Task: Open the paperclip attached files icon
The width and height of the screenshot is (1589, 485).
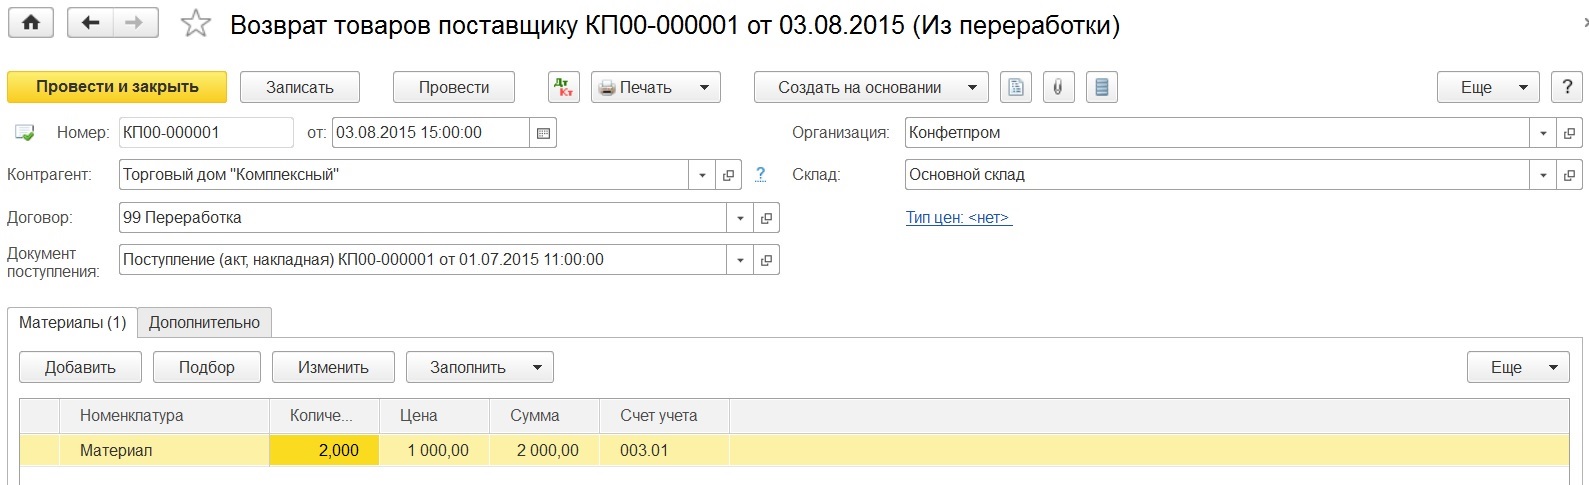Action: coord(1058,87)
